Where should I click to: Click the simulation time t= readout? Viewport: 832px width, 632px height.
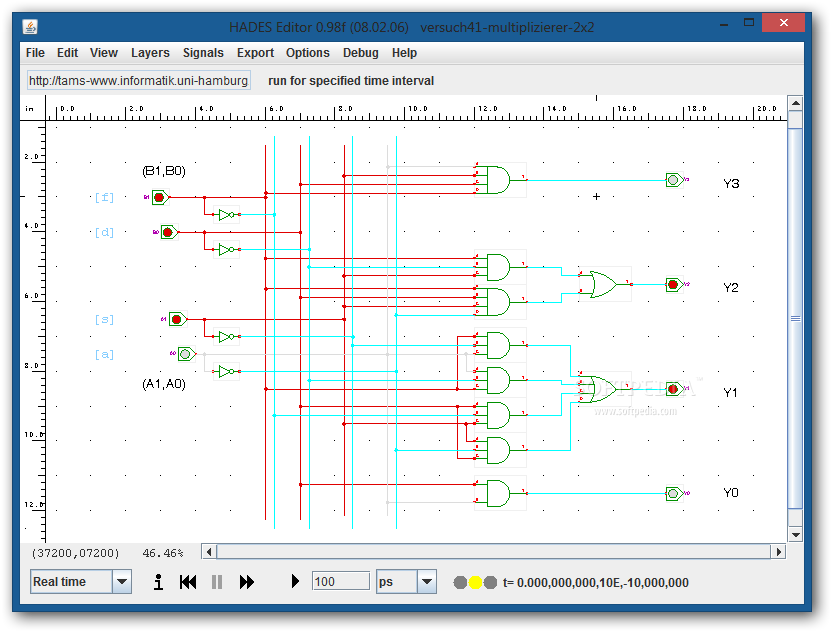pos(595,583)
